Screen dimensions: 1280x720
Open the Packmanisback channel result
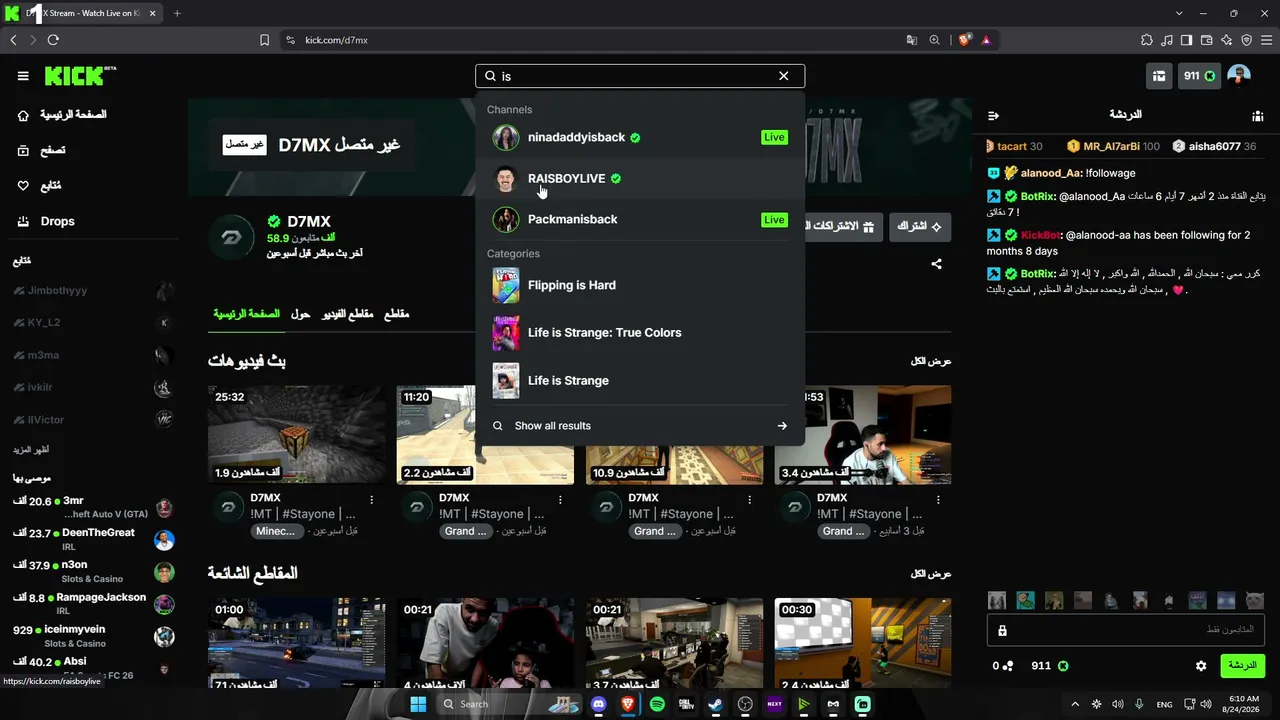coord(640,219)
